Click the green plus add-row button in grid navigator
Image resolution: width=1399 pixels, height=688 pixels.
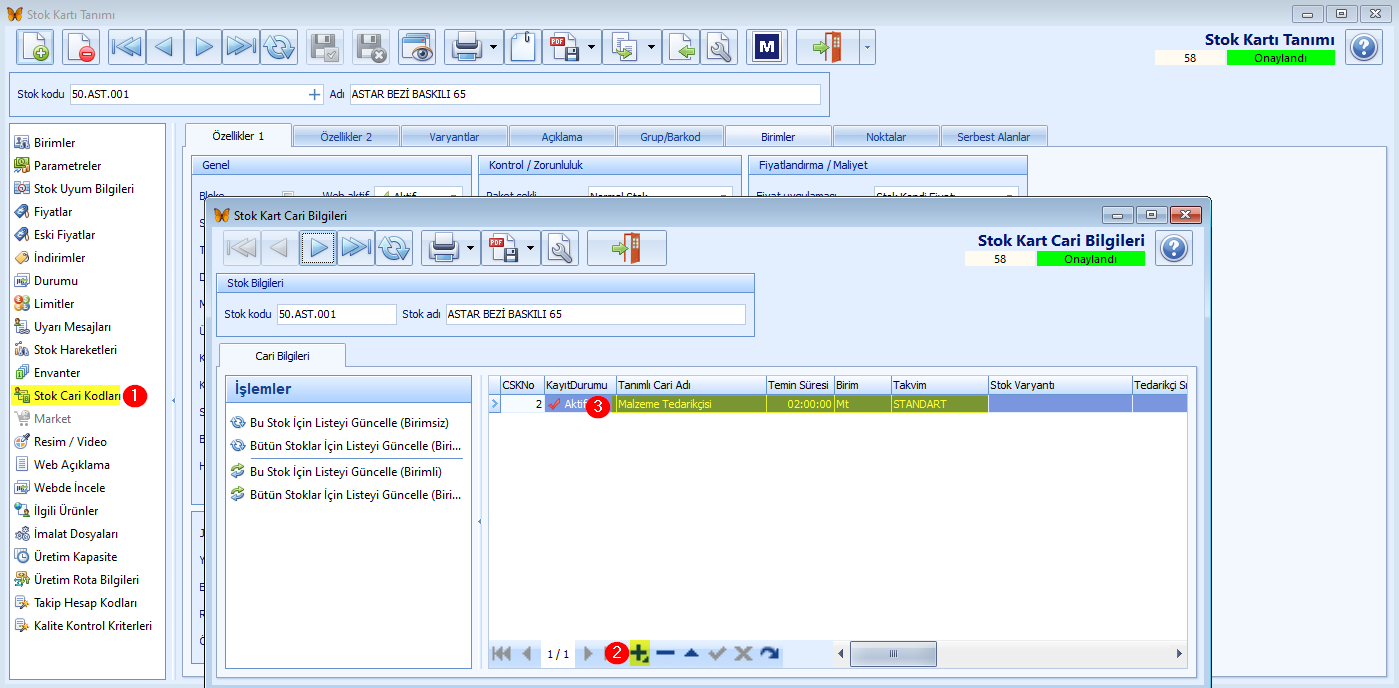pos(639,653)
